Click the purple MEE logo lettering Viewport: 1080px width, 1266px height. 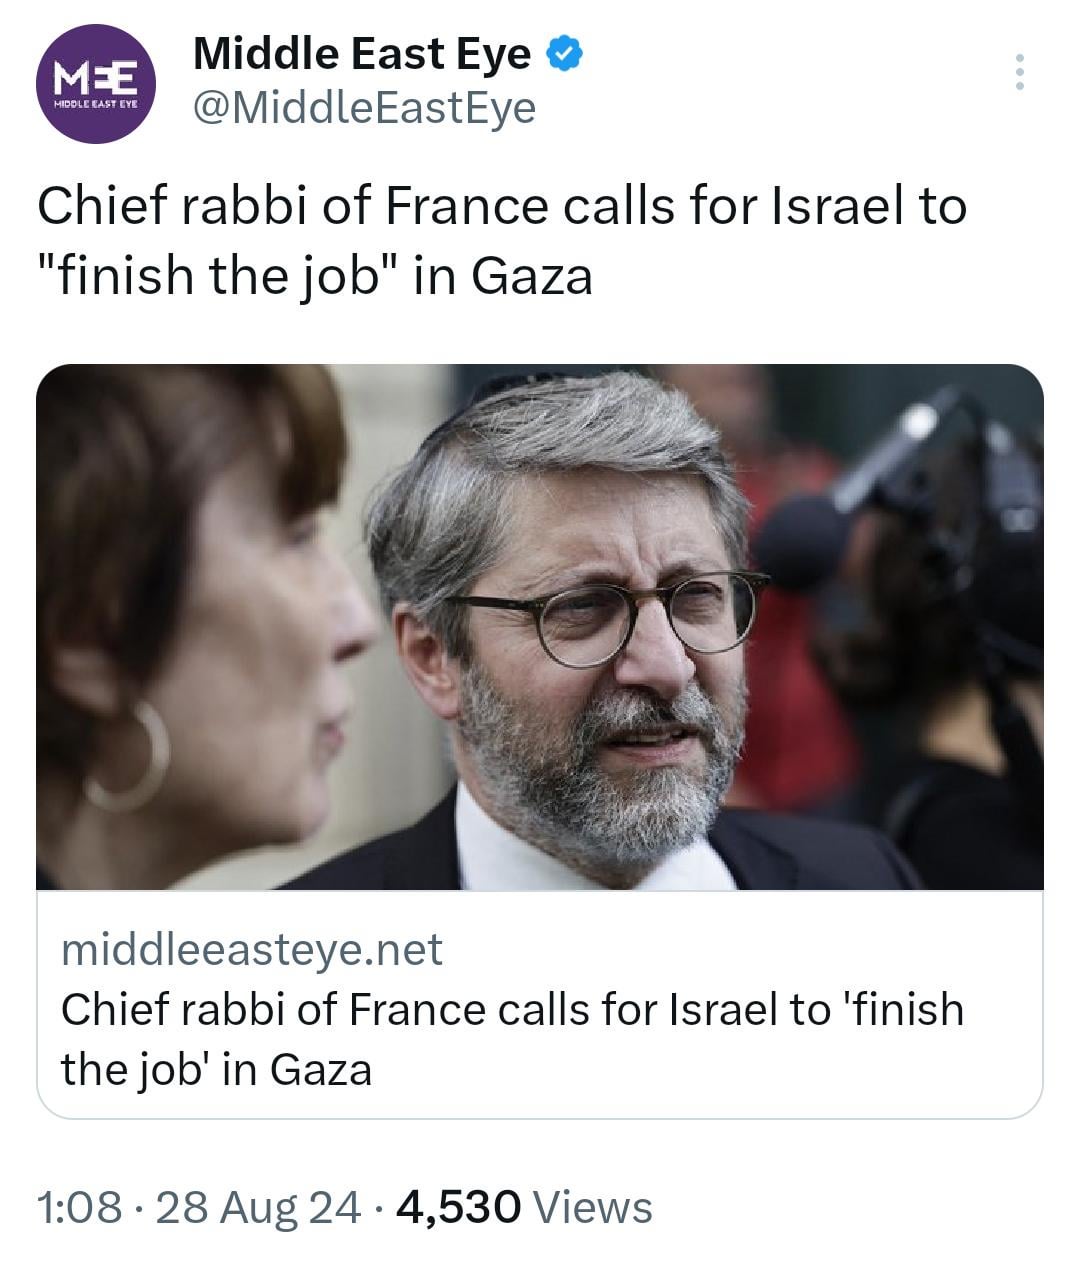point(95,76)
